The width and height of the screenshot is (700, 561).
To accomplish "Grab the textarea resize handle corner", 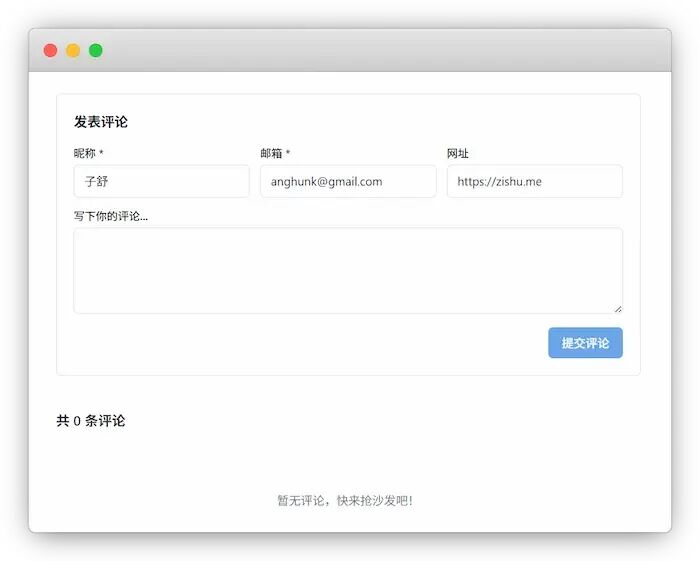I will (618, 309).
